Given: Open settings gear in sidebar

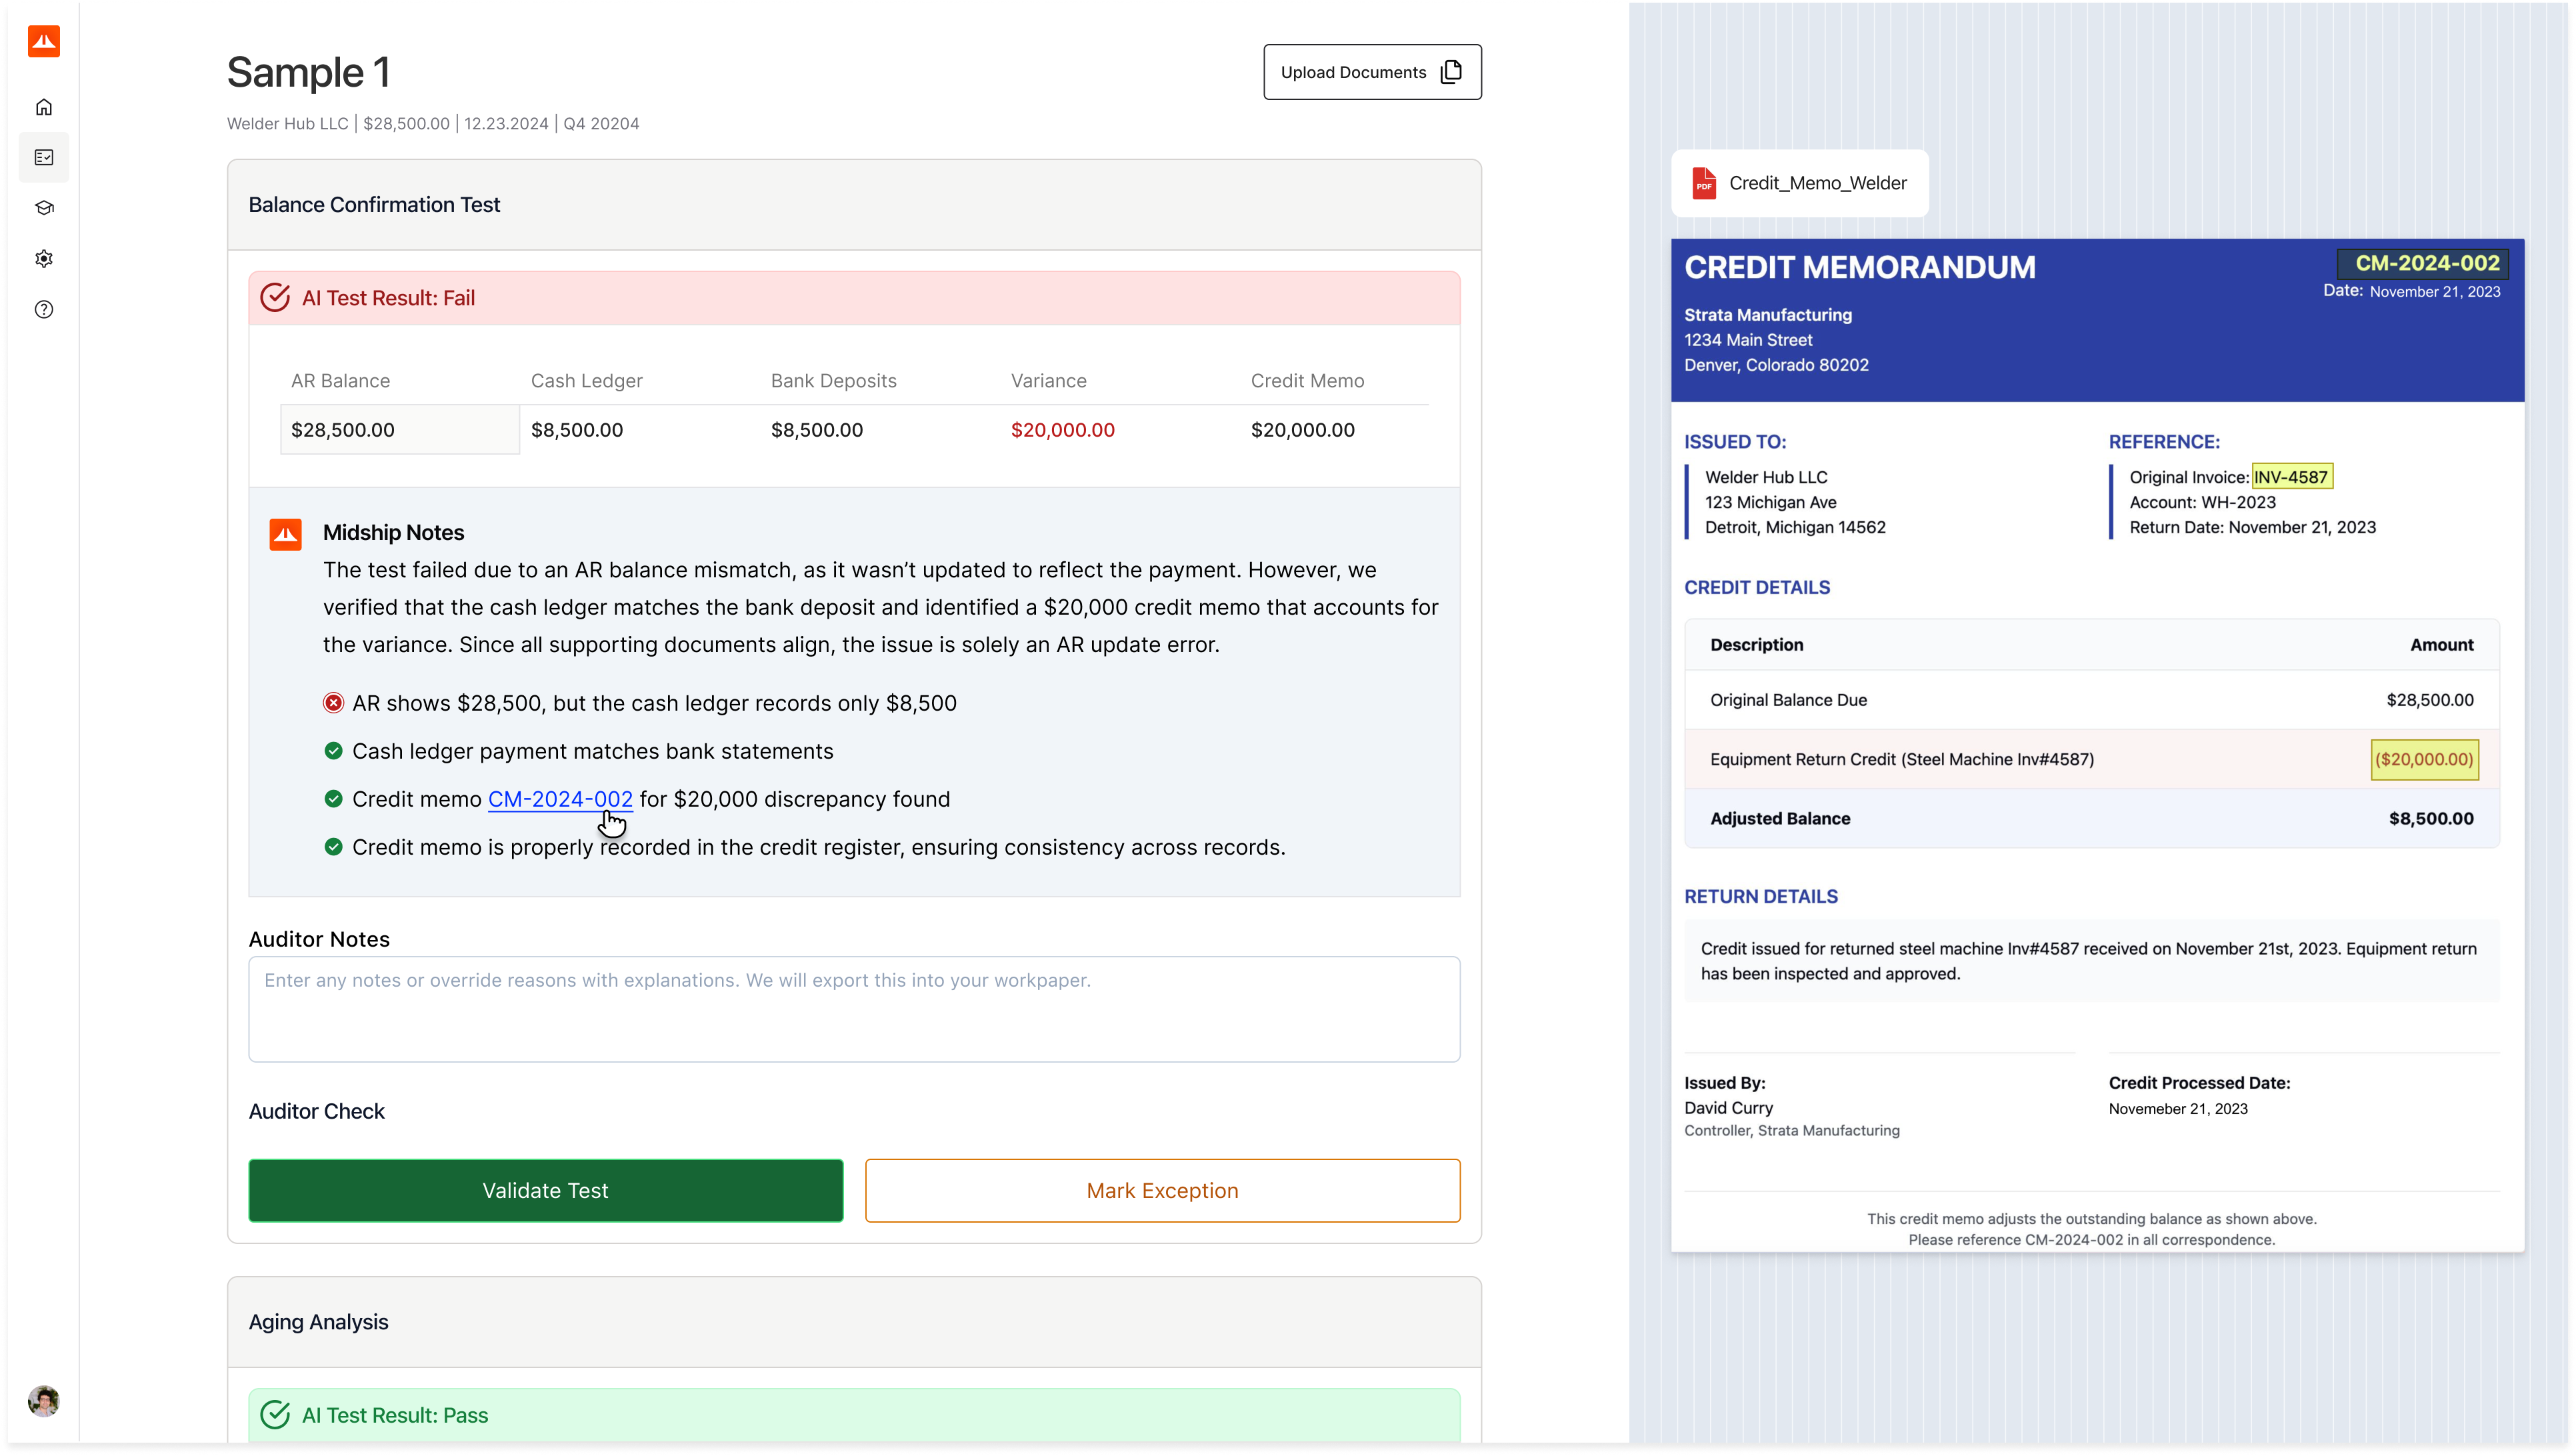Looking at the screenshot, I should click(44, 259).
